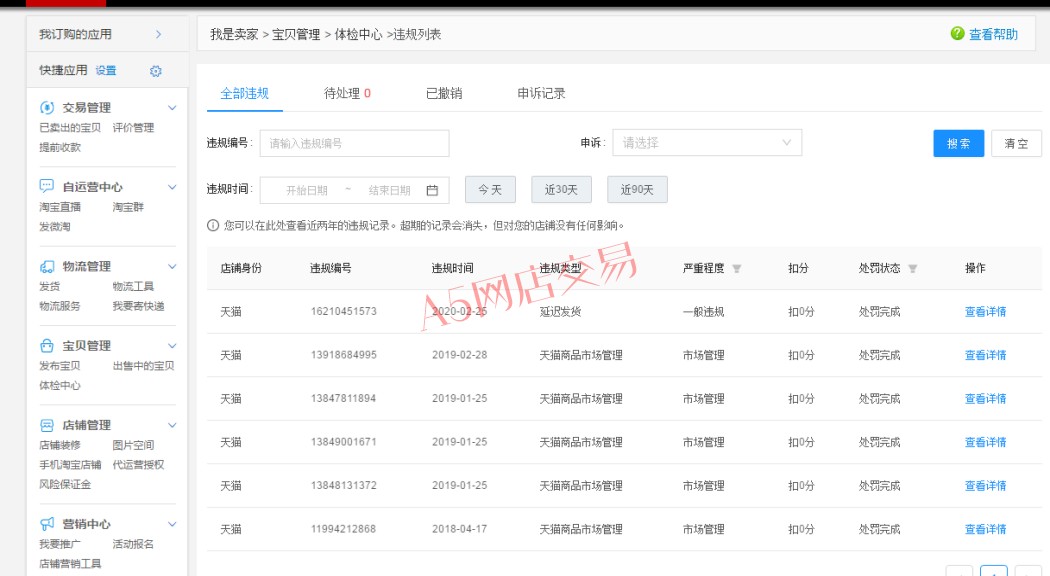Expand 我订购的应用 arrow
This screenshot has height=576, width=1050.
click(x=159, y=34)
